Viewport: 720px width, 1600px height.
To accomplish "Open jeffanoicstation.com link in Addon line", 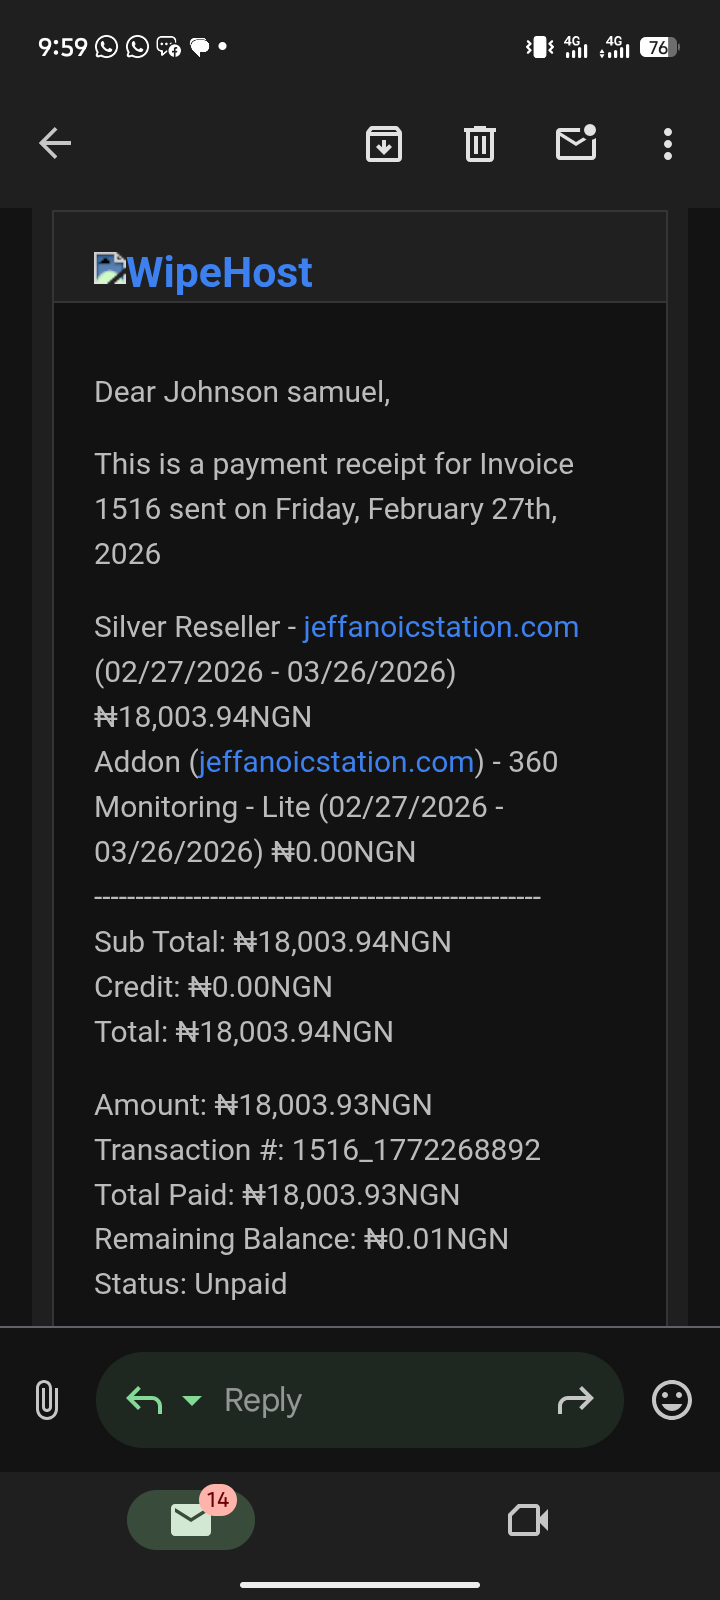I will click(x=336, y=762).
